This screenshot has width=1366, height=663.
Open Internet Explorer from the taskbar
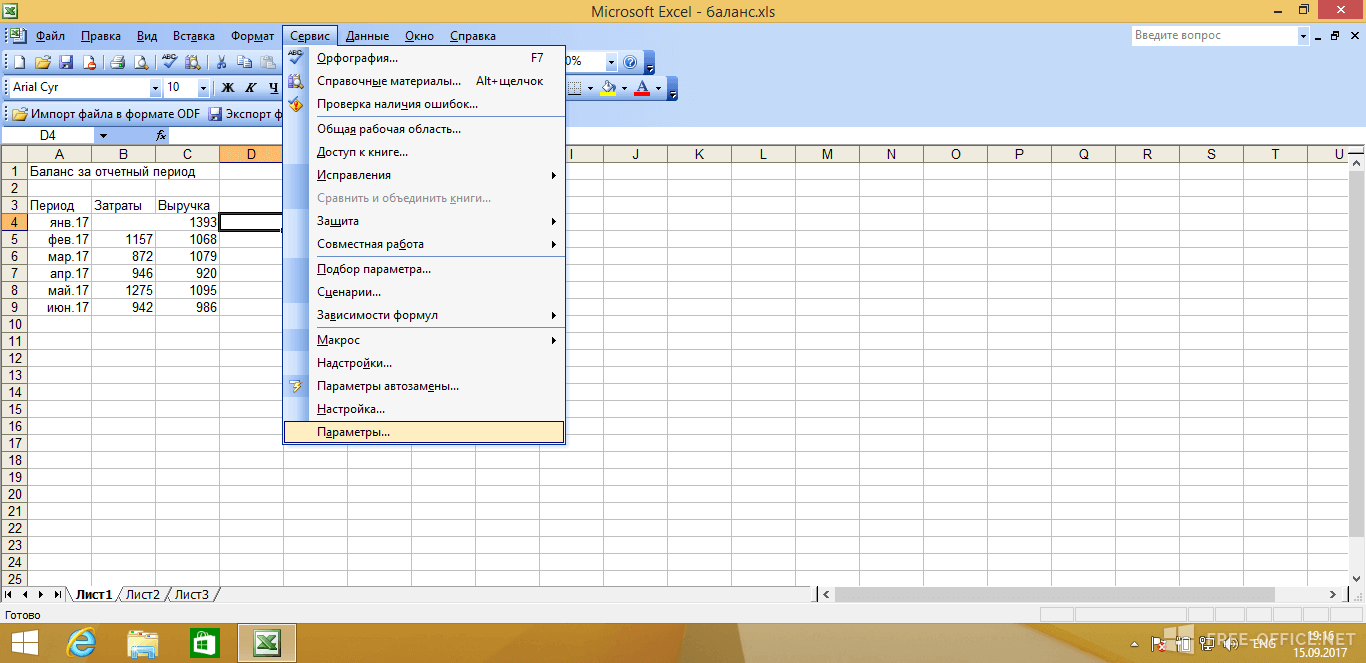pos(83,643)
